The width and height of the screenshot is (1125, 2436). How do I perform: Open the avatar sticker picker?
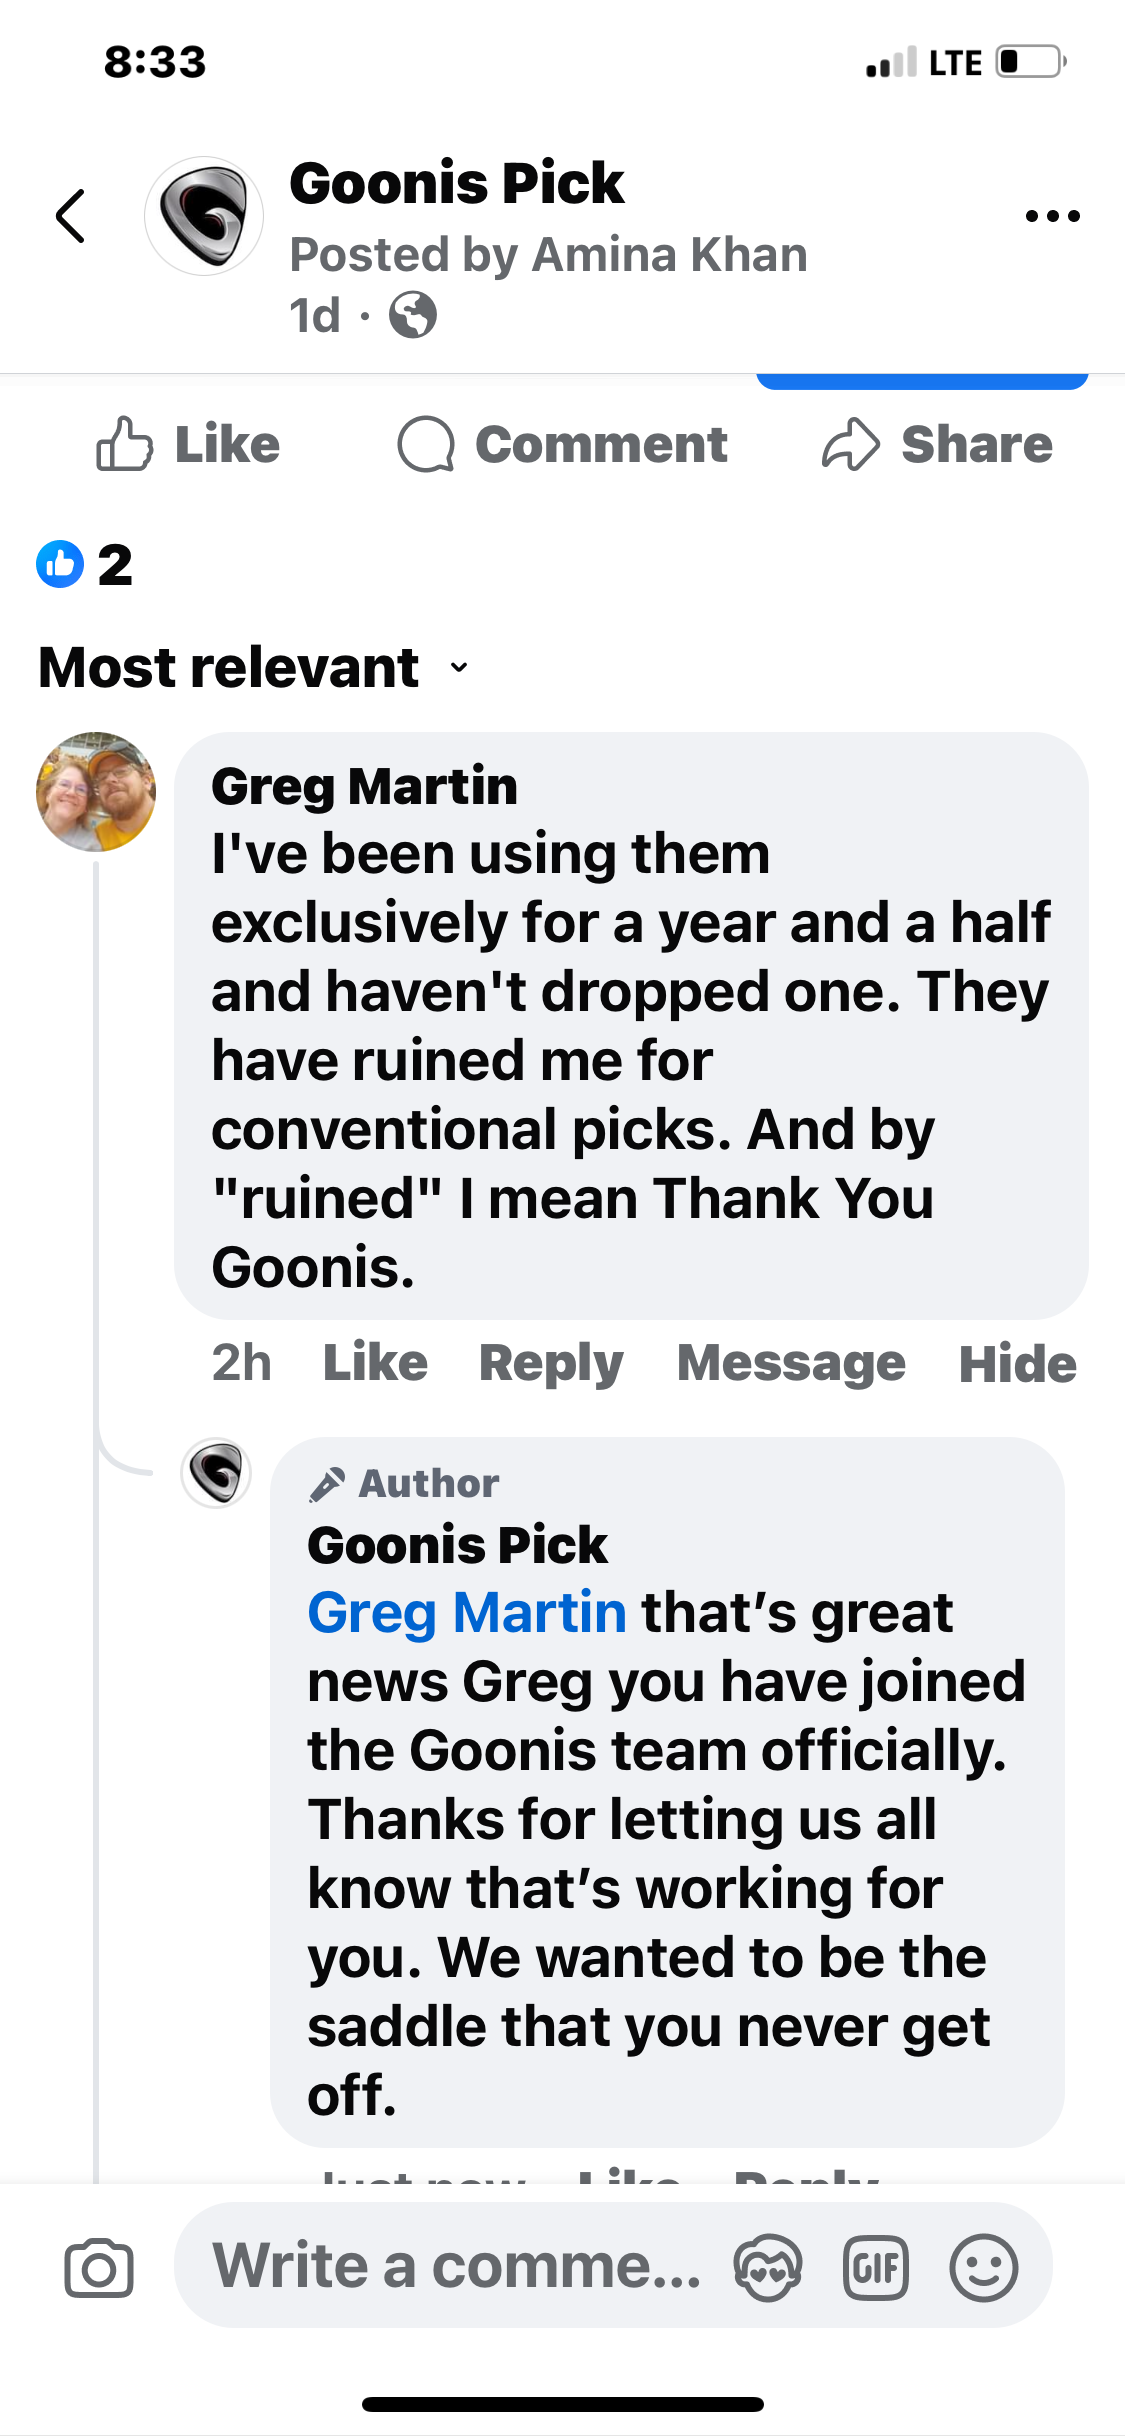[x=768, y=2268]
